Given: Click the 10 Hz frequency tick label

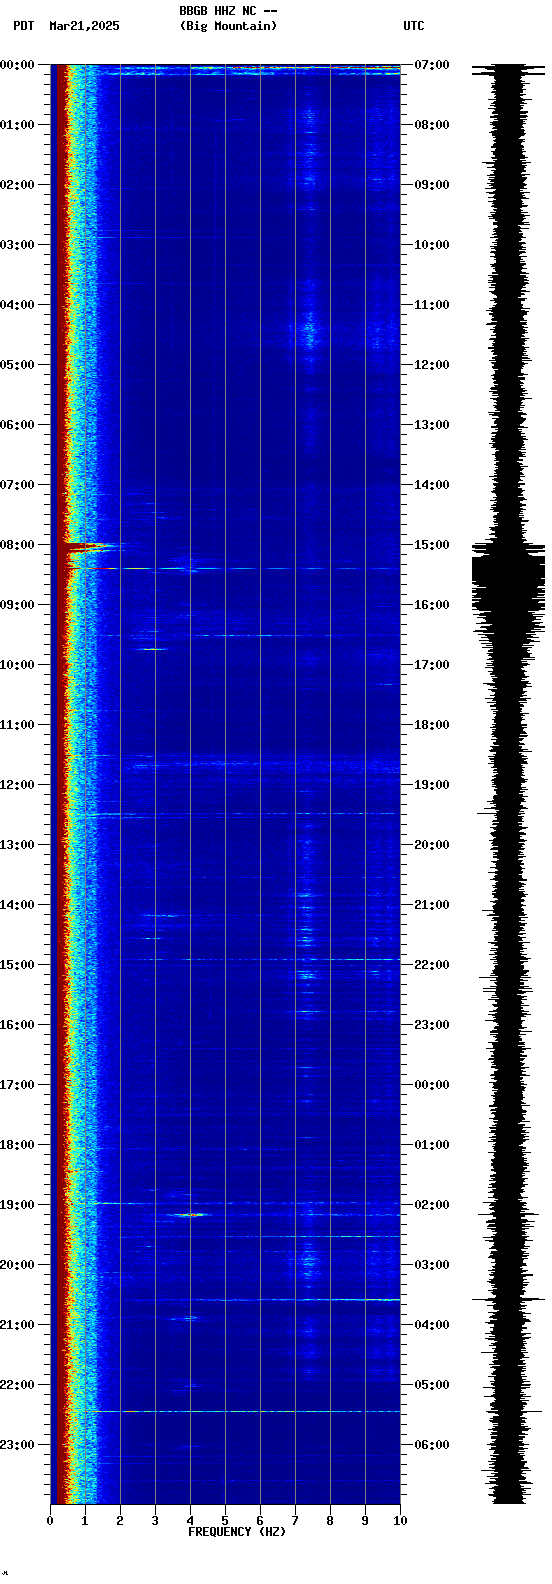Looking at the screenshot, I should pos(400,1521).
